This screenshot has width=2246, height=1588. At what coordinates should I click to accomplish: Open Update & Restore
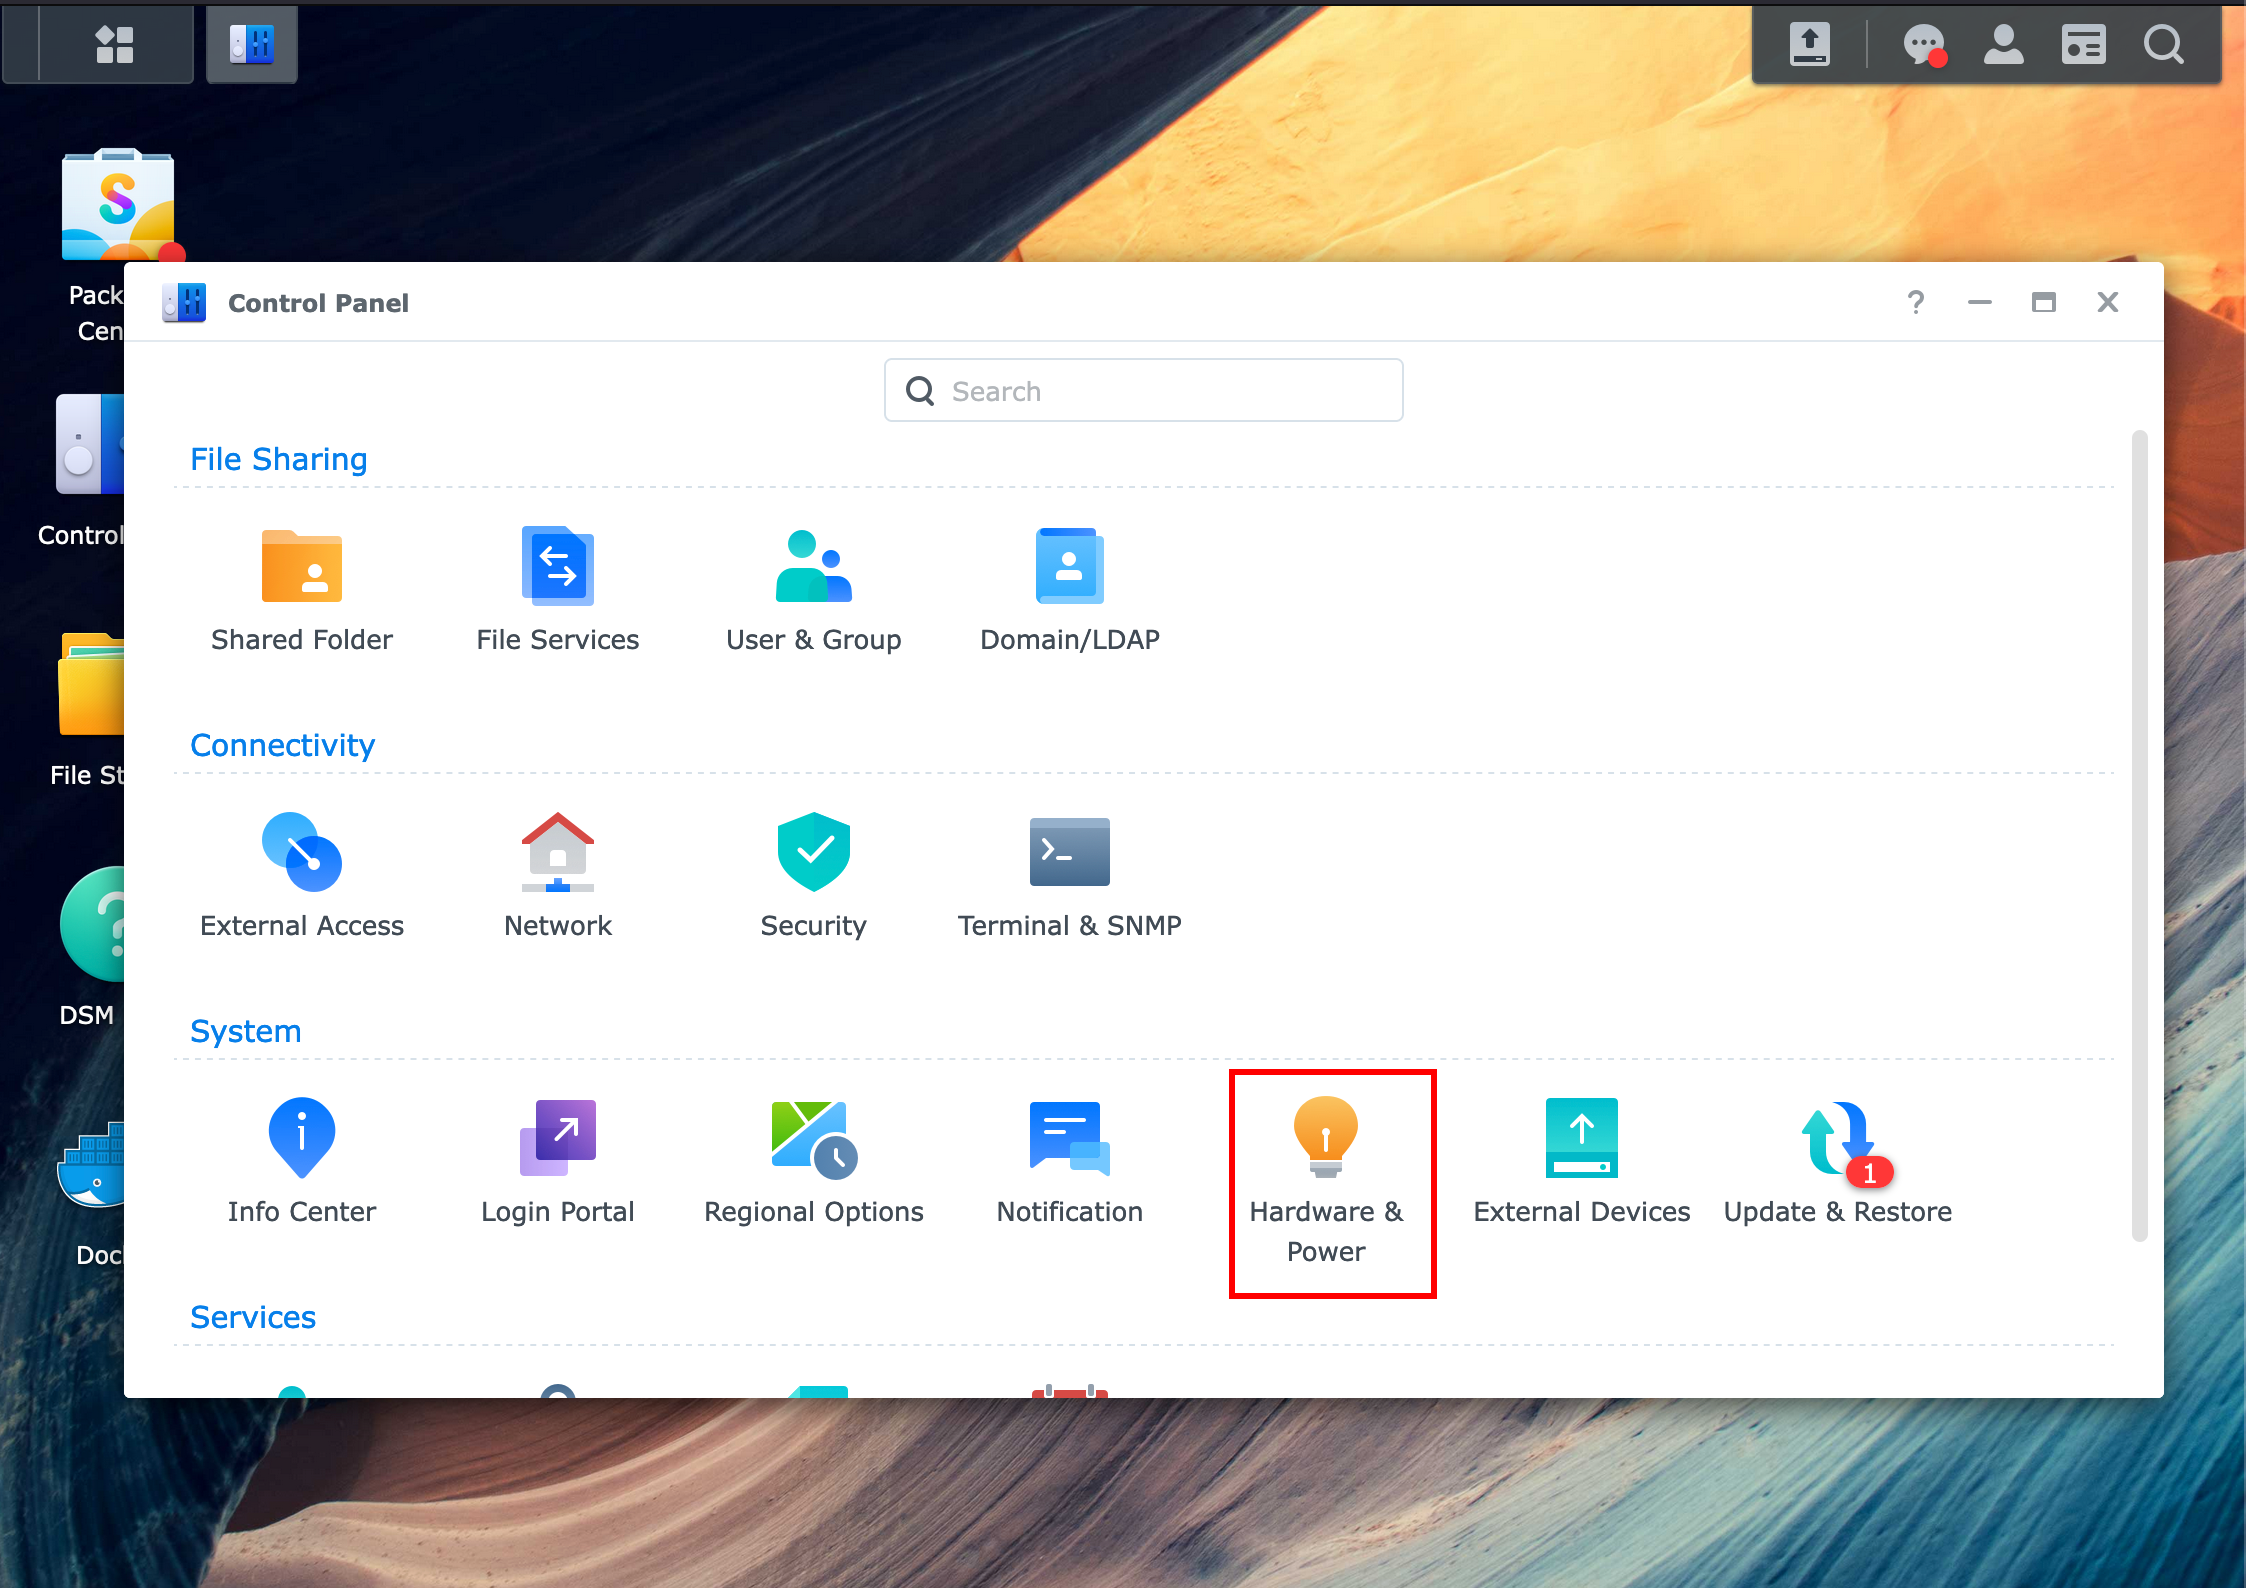click(x=1837, y=1163)
